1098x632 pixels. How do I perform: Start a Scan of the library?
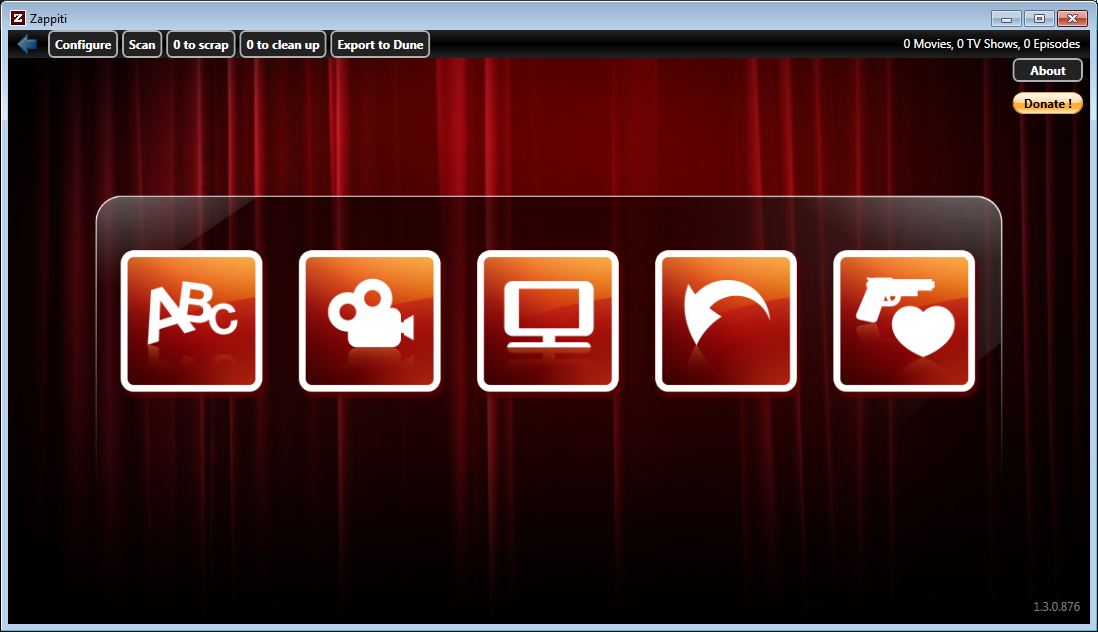click(x=142, y=44)
